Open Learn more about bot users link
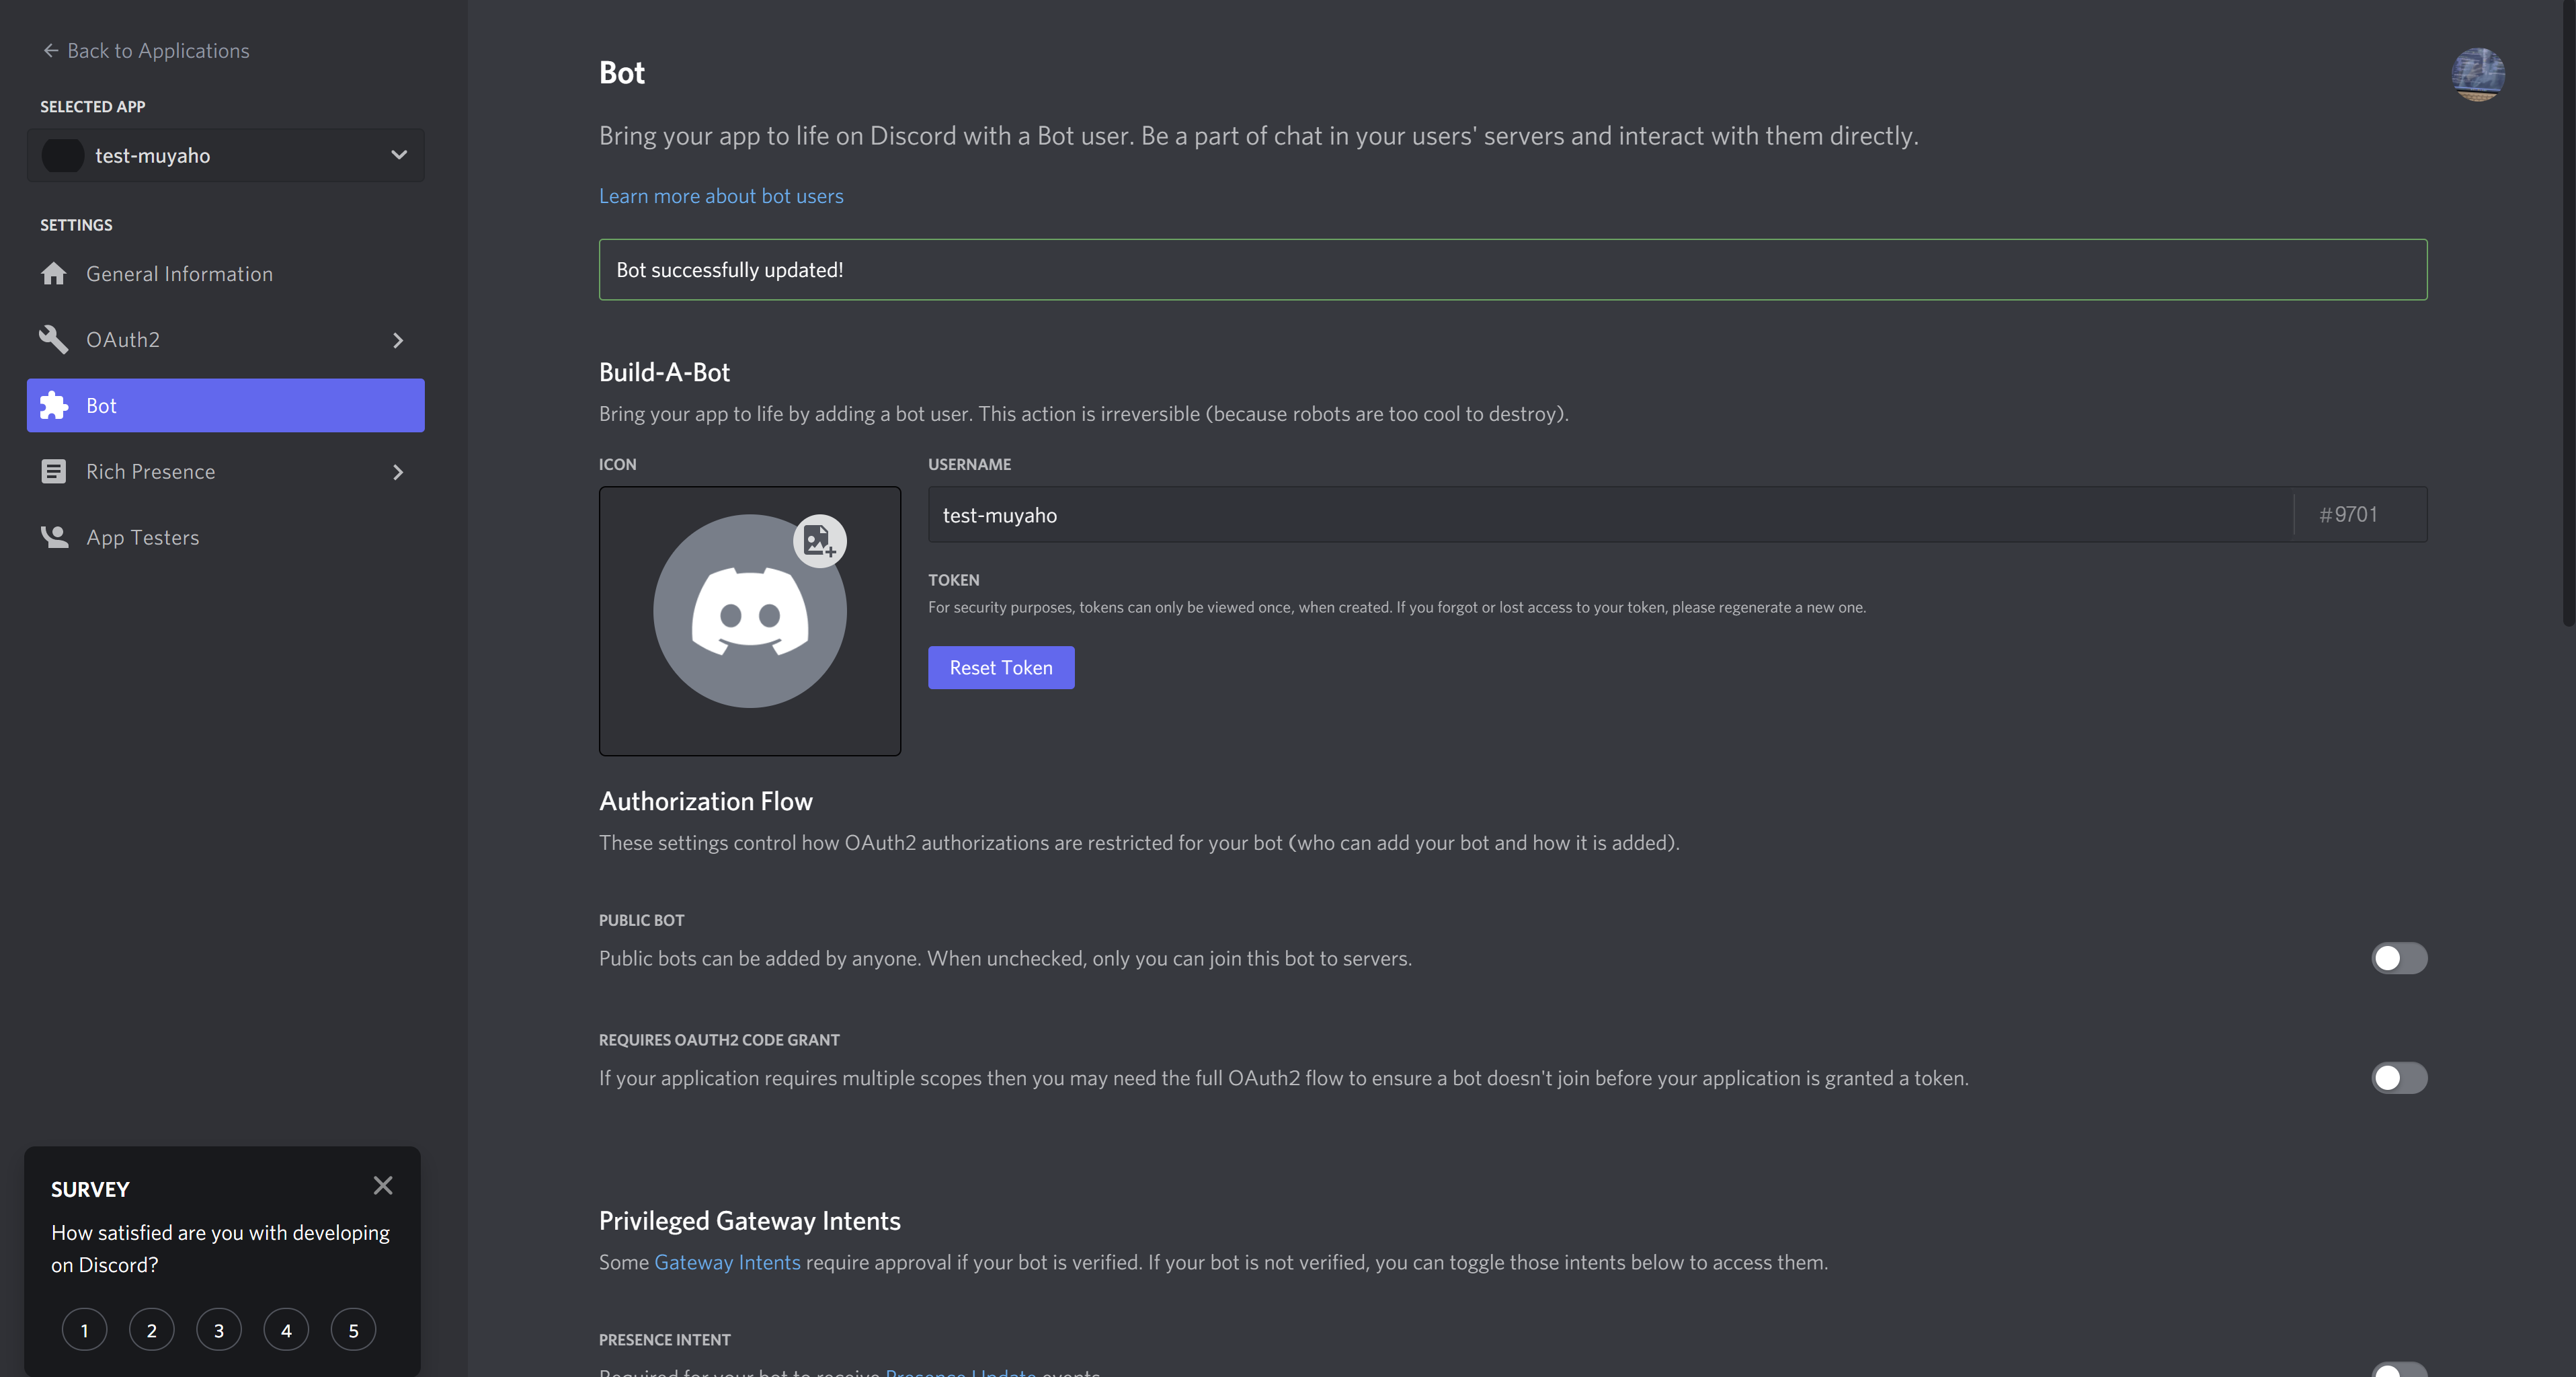Screen dimensions: 2576x1377 click(x=721, y=196)
